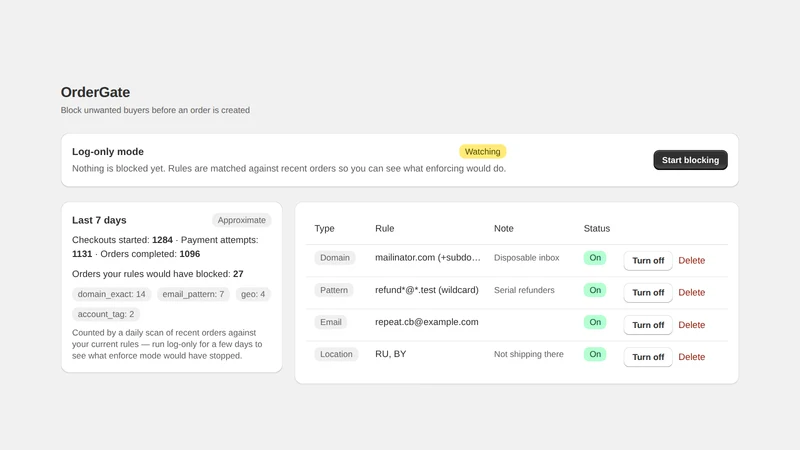Viewport: 800px width, 450px height.
Task: Click the Approximate badge
Action: (241, 220)
